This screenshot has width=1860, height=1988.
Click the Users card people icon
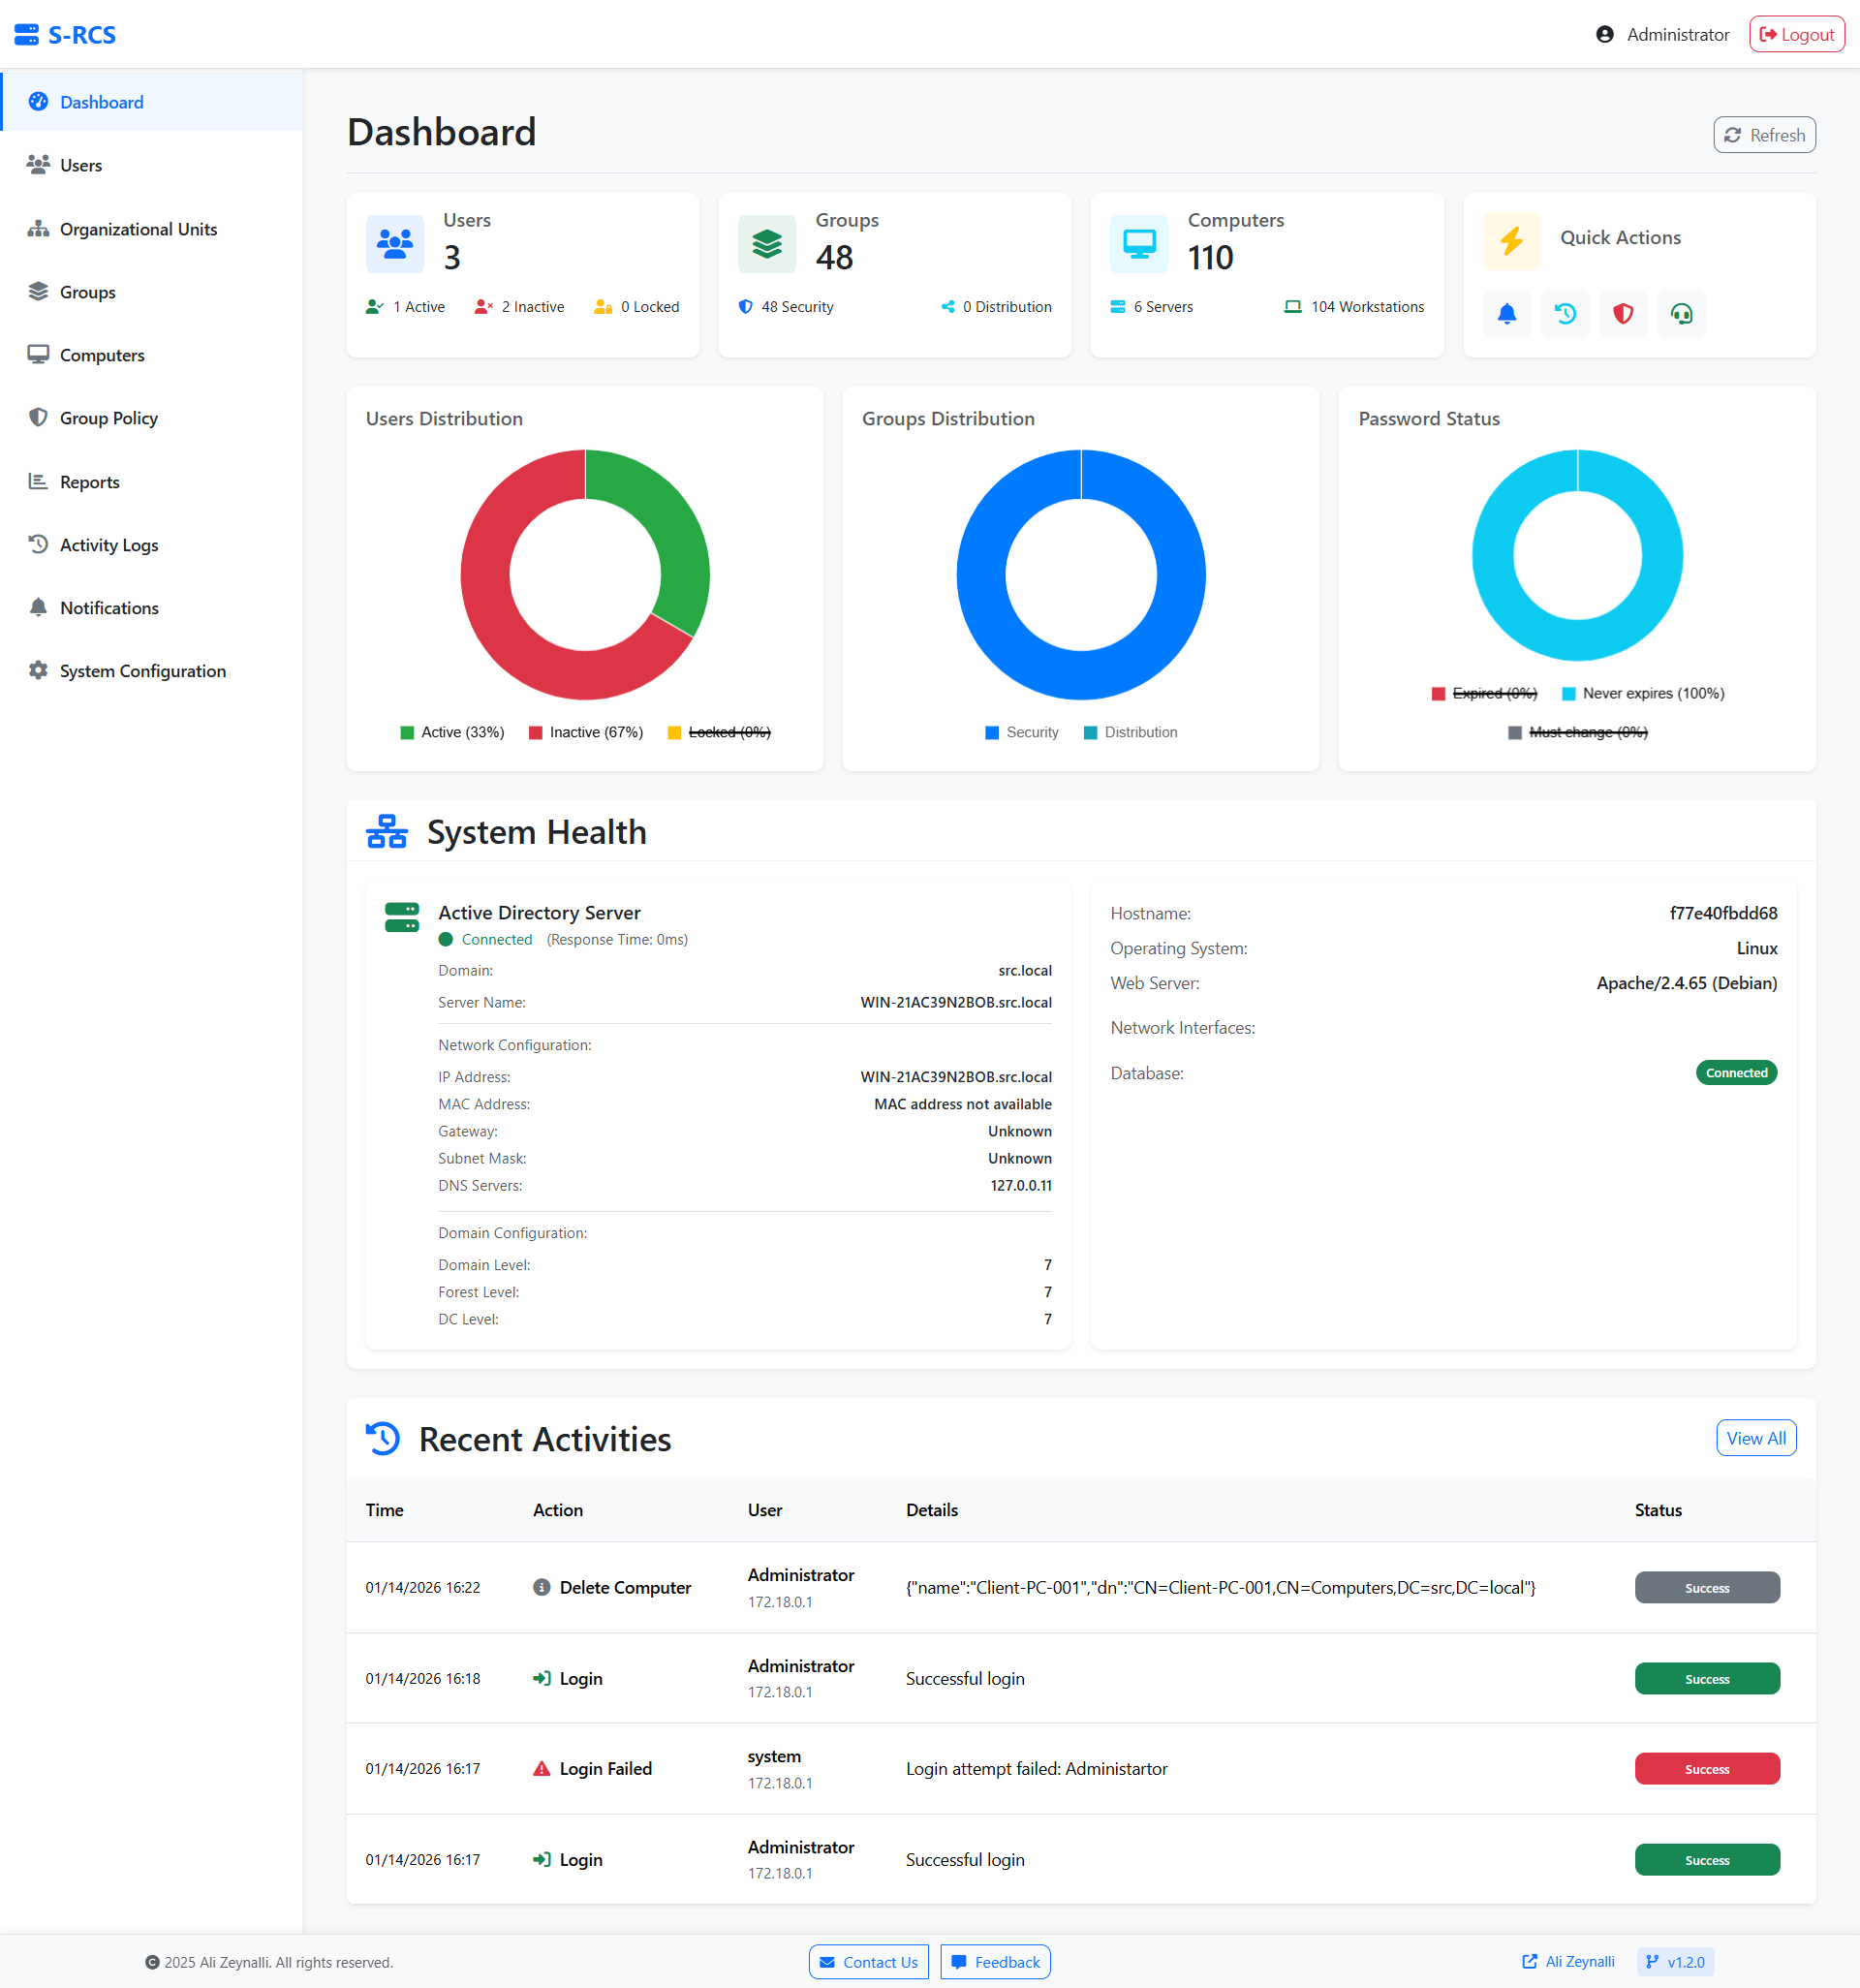pyautogui.click(x=395, y=243)
